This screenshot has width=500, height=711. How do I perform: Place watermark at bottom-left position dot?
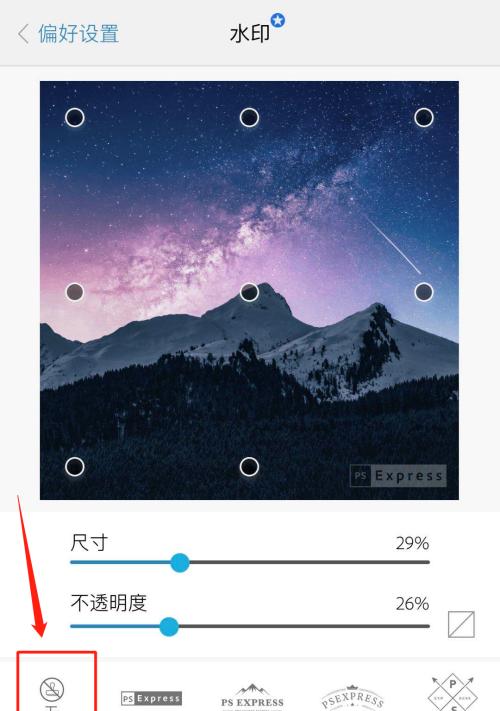pyautogui.click(x=75, y=467)
